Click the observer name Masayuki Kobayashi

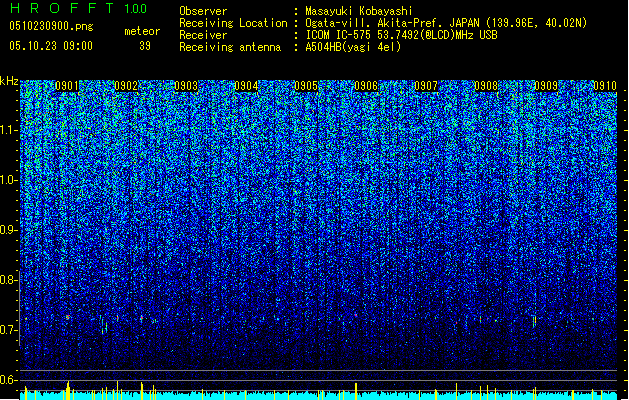click(x=359, y=11)
